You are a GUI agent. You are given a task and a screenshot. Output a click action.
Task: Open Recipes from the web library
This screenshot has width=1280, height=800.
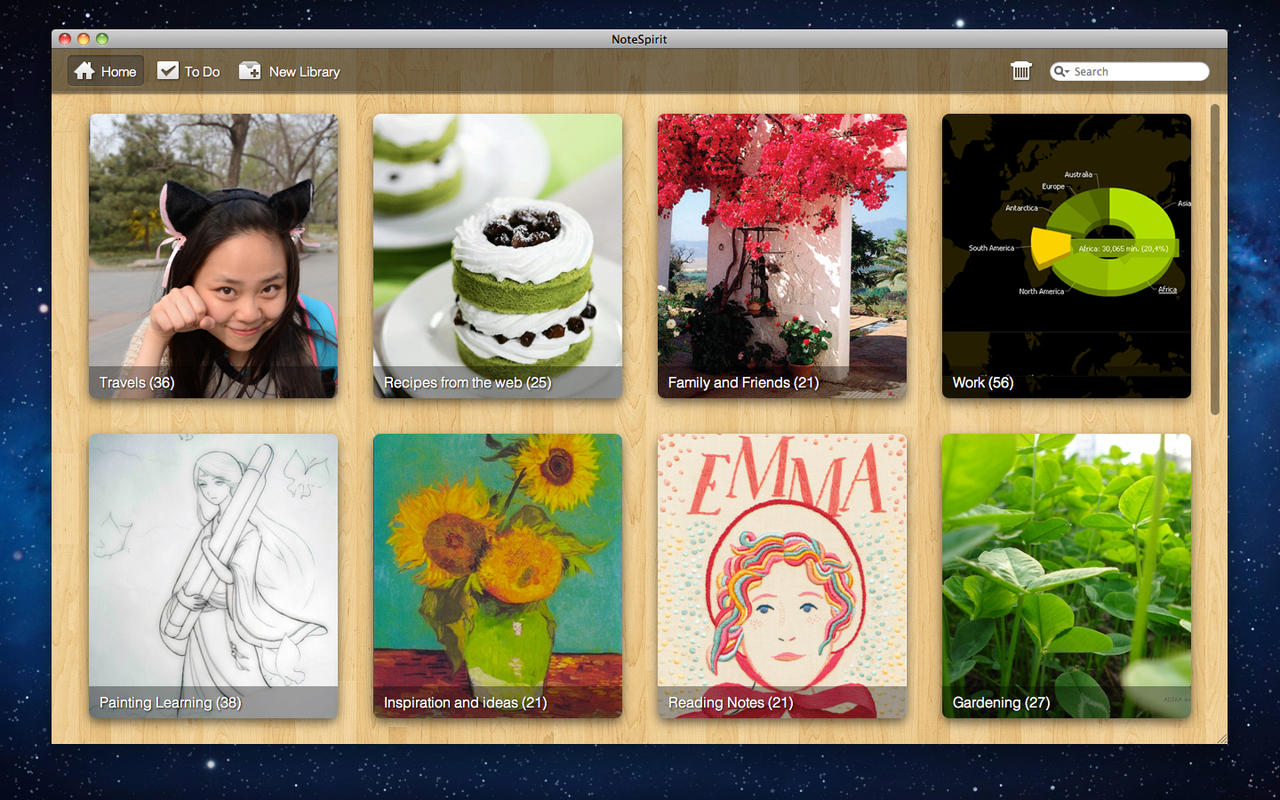point(497,255)
